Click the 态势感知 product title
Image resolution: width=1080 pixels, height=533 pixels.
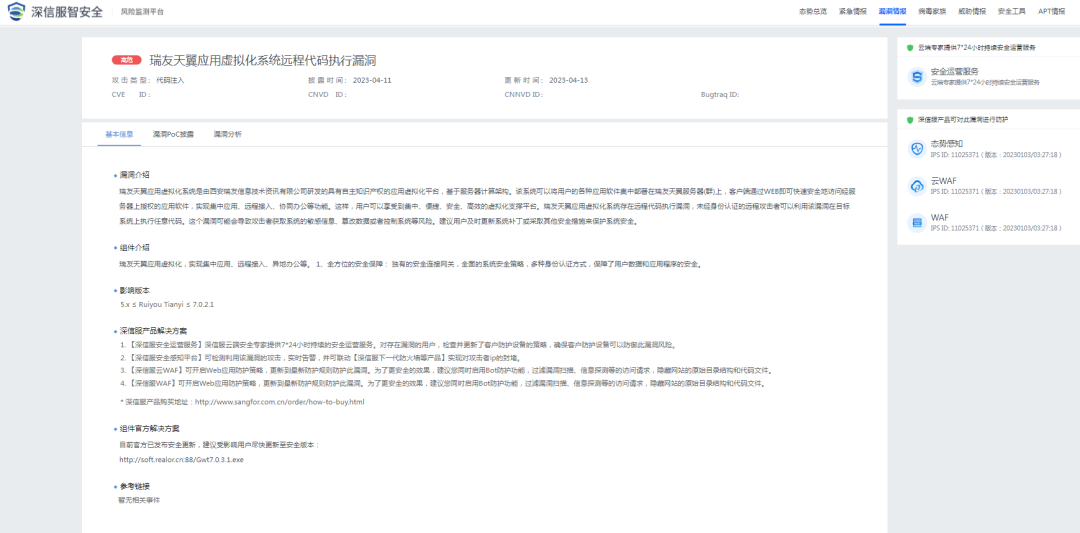click(944, 144)
